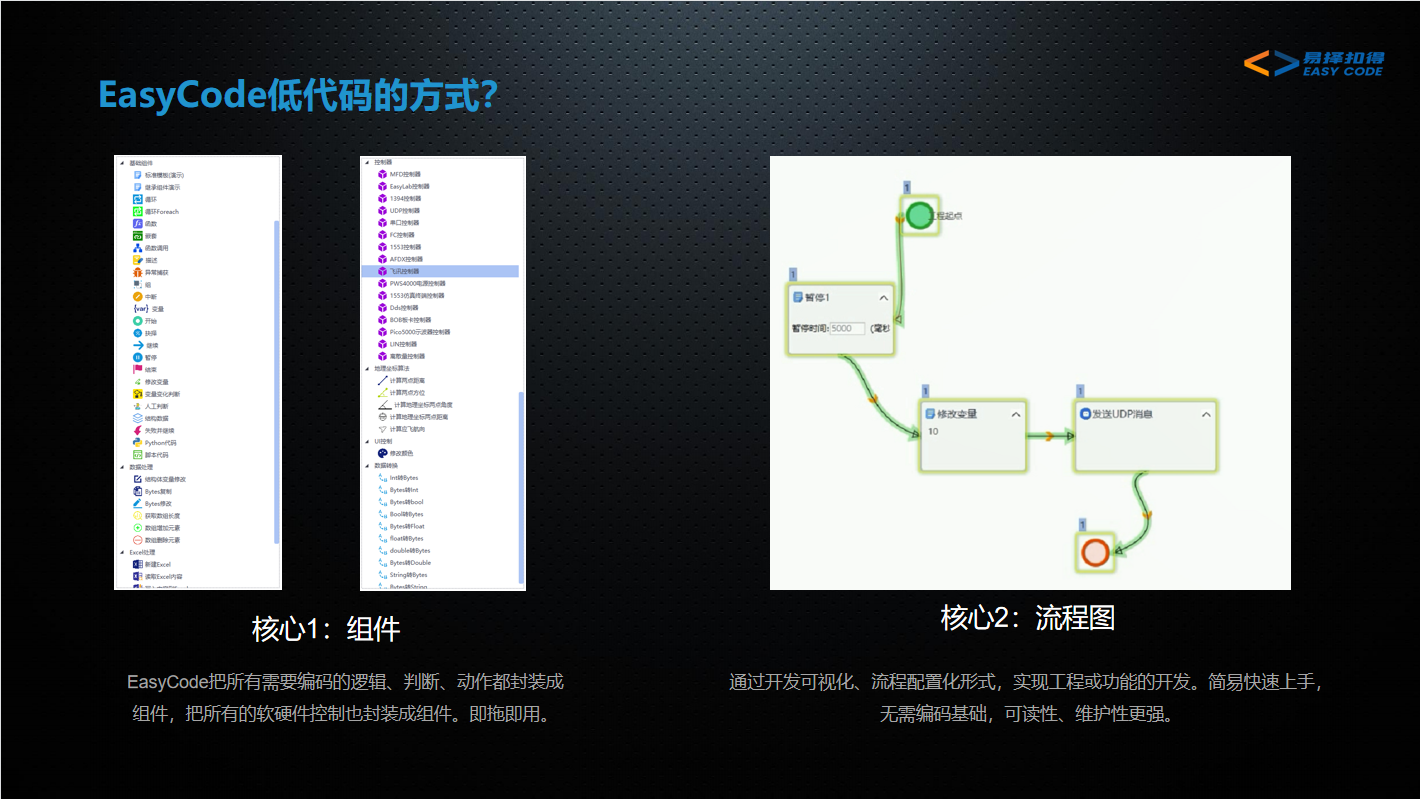Collapse the 地理坐标算法 tree group
Image resolution: width=1420 pixels, height=799 pixels.
[x=366, y=368]
